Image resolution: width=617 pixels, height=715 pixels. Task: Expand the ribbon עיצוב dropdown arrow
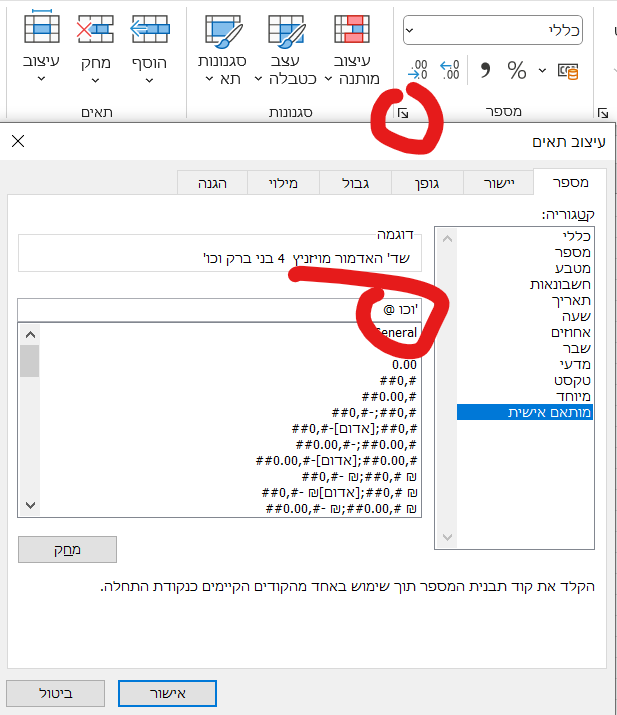41,79
